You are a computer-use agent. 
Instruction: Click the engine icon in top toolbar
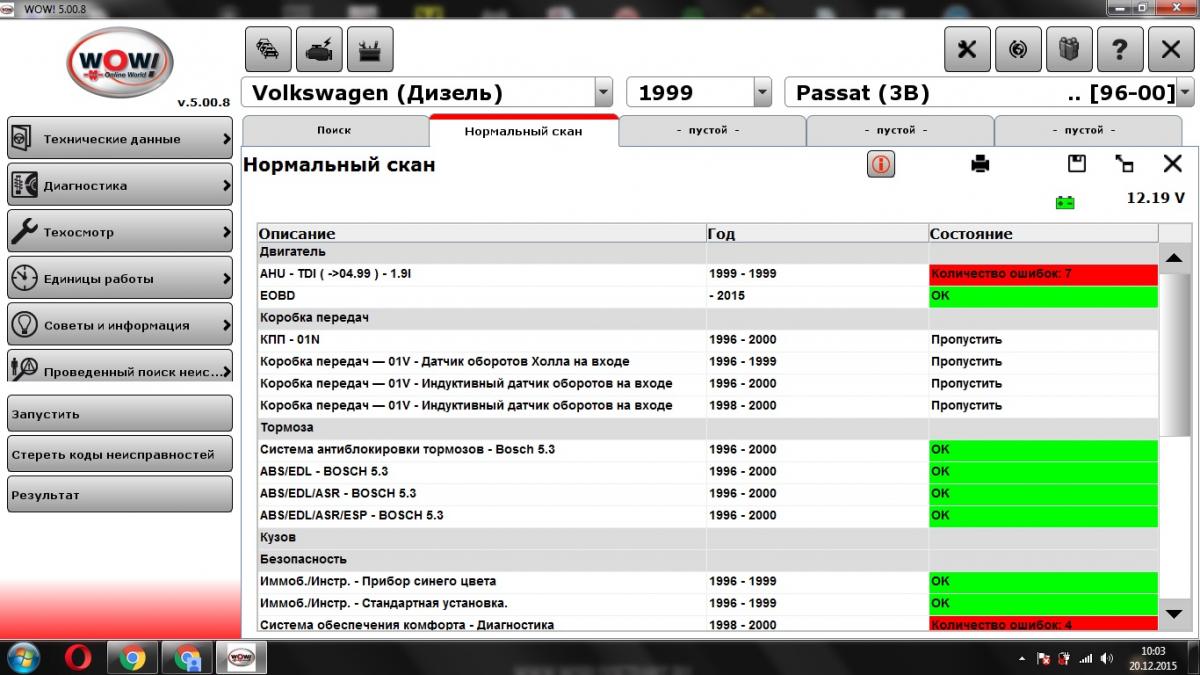(x=319, y=49)
